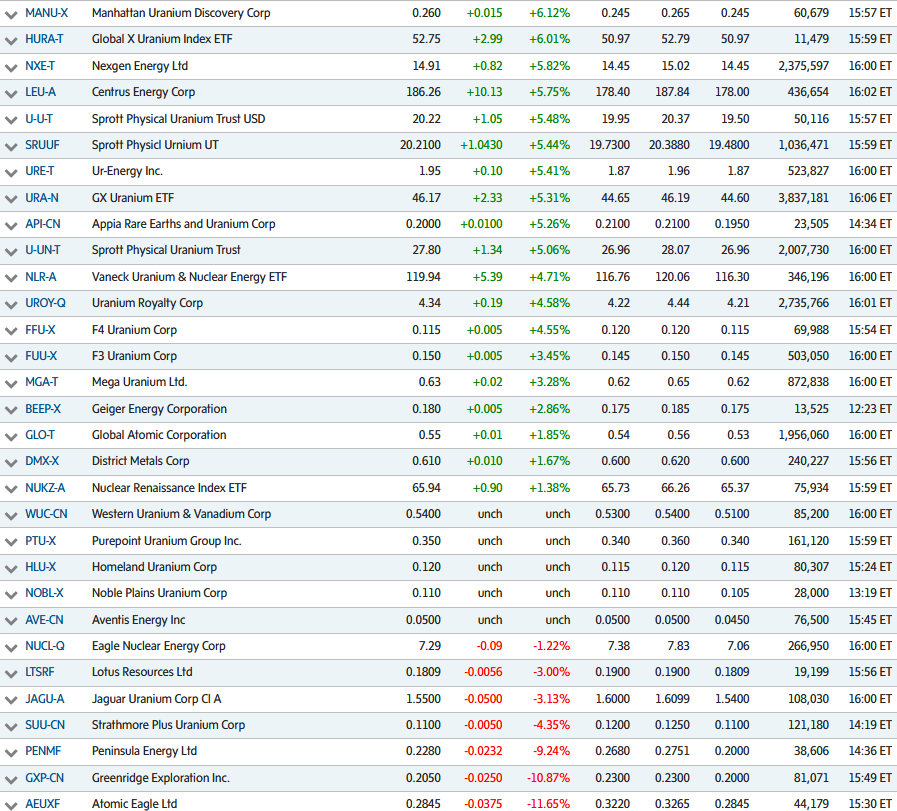Image resolution: width=897 pixels, height=811 pixels.
Task: Select Mega Uranium Ltd. name
Action: pyautogui.click(x=140, y=381)
